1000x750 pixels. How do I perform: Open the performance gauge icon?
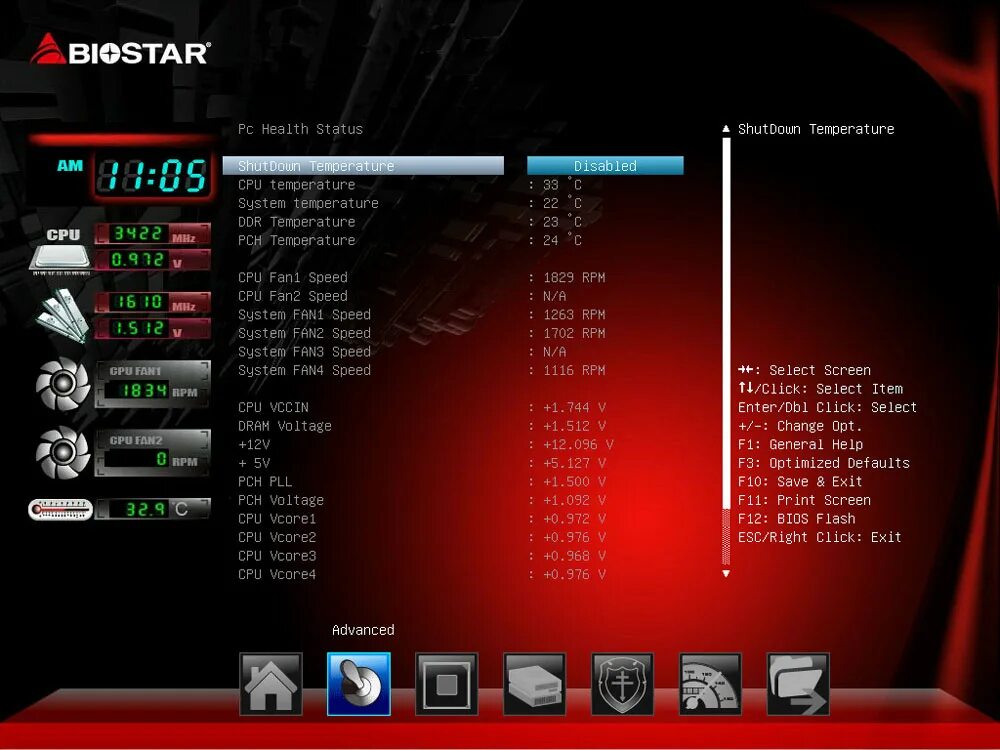point(710,684)
